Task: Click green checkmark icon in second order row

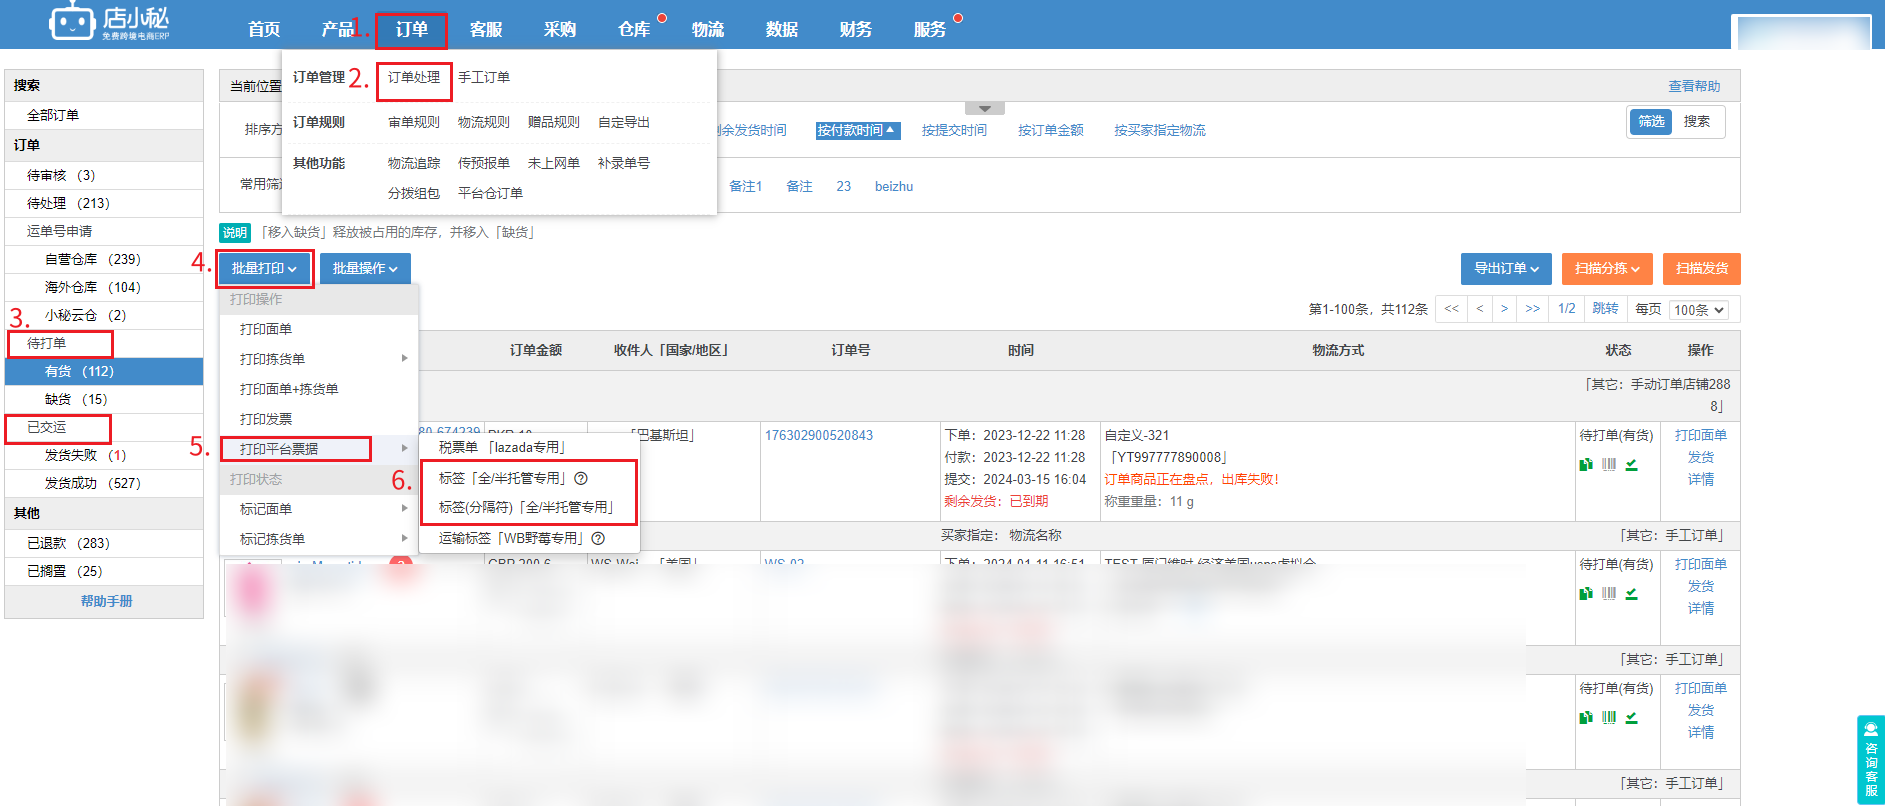Action: pyautogui.click(x=1631, y=593)
